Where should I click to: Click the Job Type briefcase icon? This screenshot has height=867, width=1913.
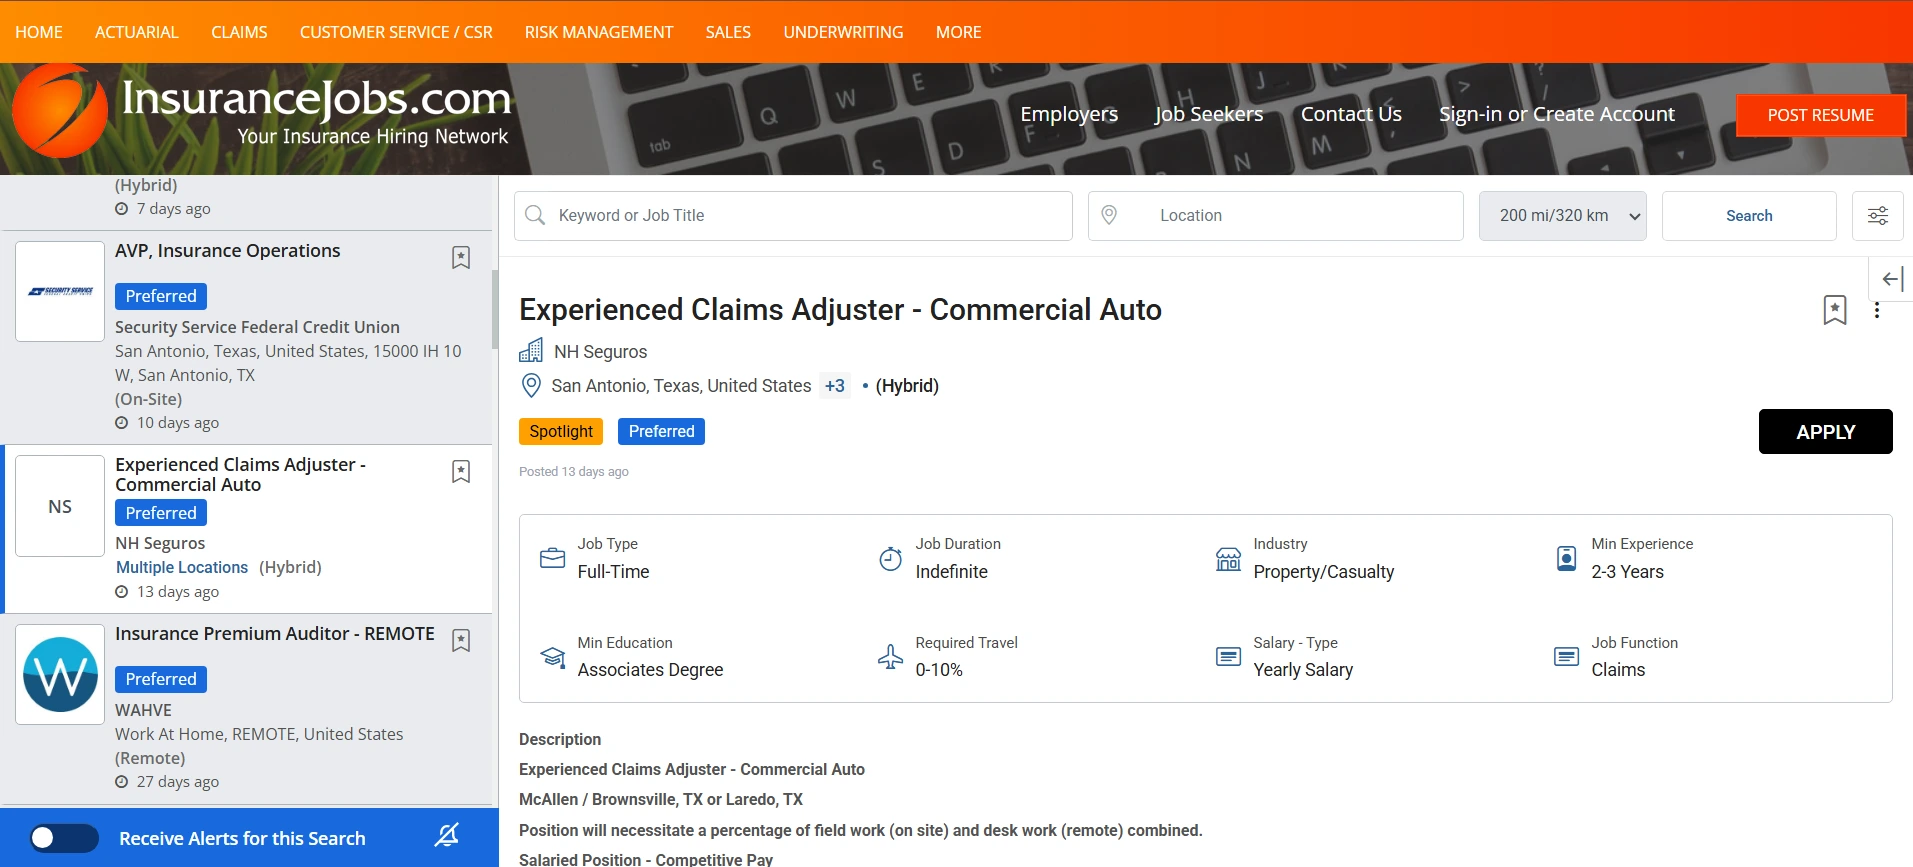tap(553, 558)
